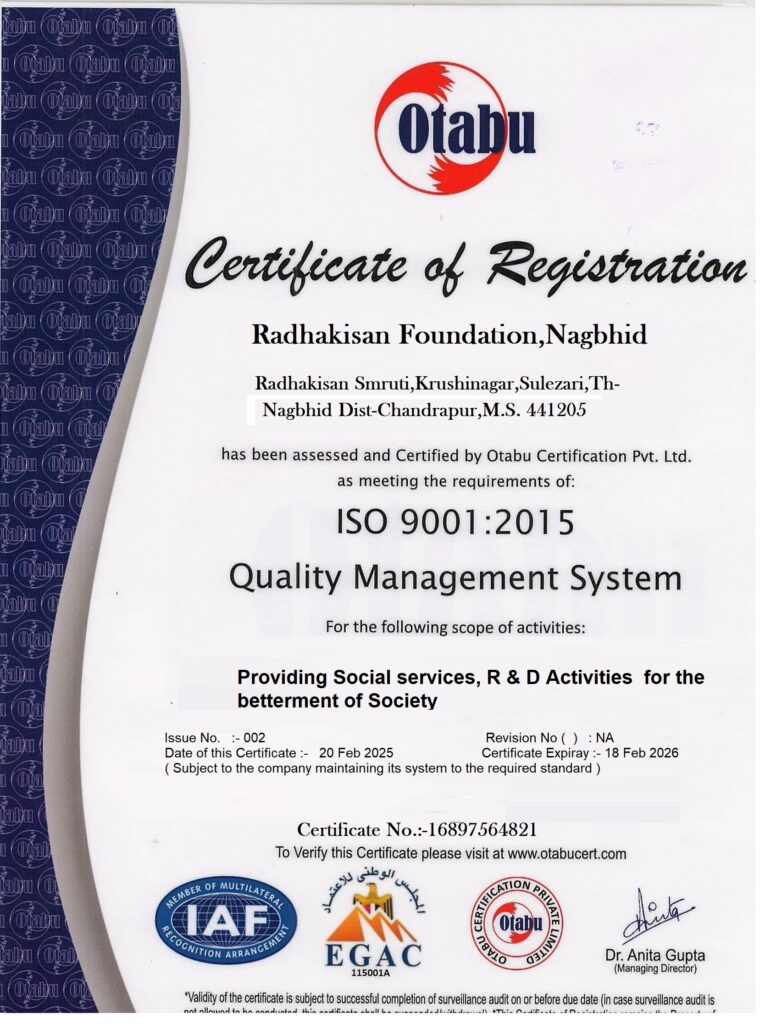Click expiry date '18 Feb 2026'
Screen dimensions: 765x1024
point(642,753)
